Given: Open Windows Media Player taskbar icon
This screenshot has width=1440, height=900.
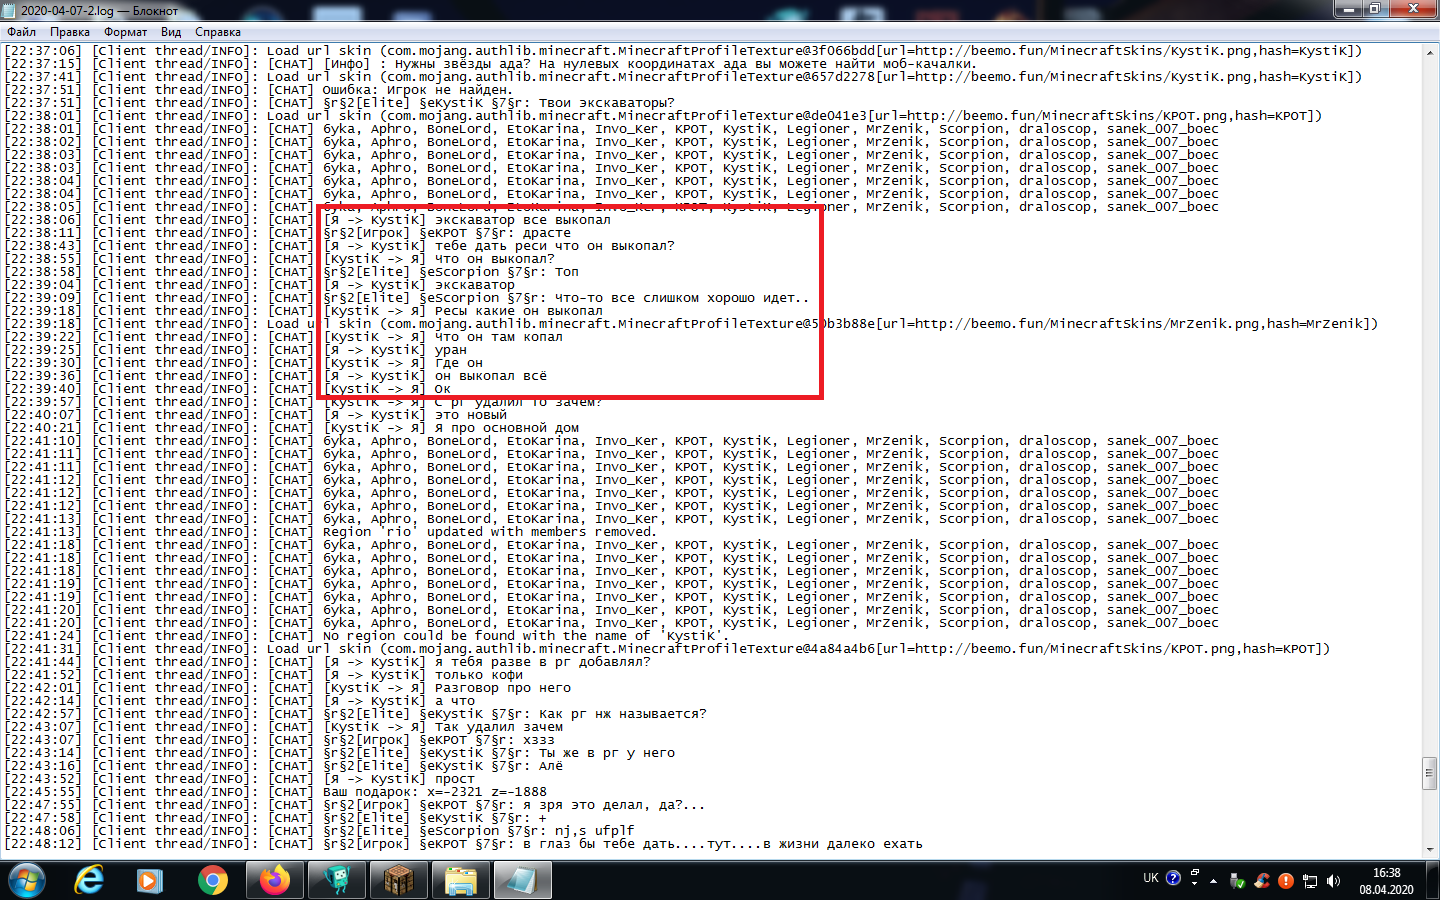Looking at the screenshot, I should [x=150, y=880].
